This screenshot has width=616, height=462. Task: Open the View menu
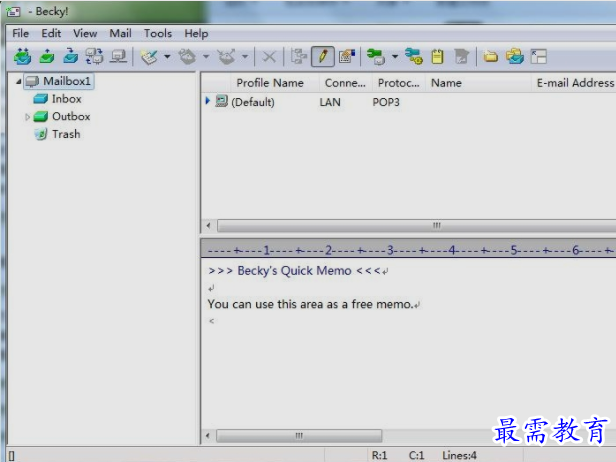pos(85,33)
